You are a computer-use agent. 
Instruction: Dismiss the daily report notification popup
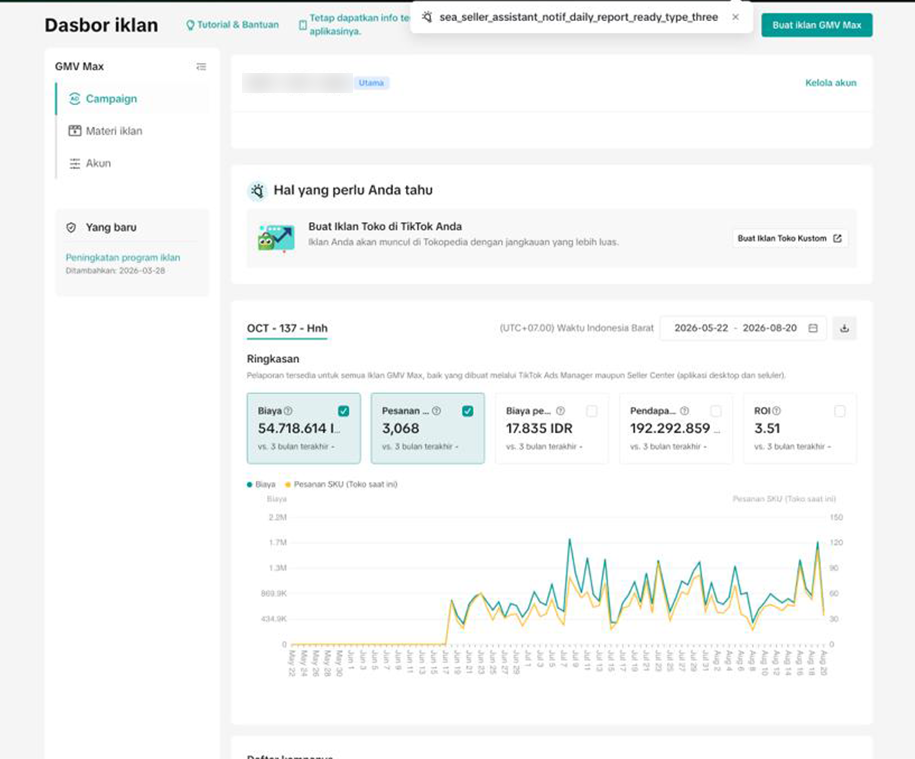click(735, 17)
